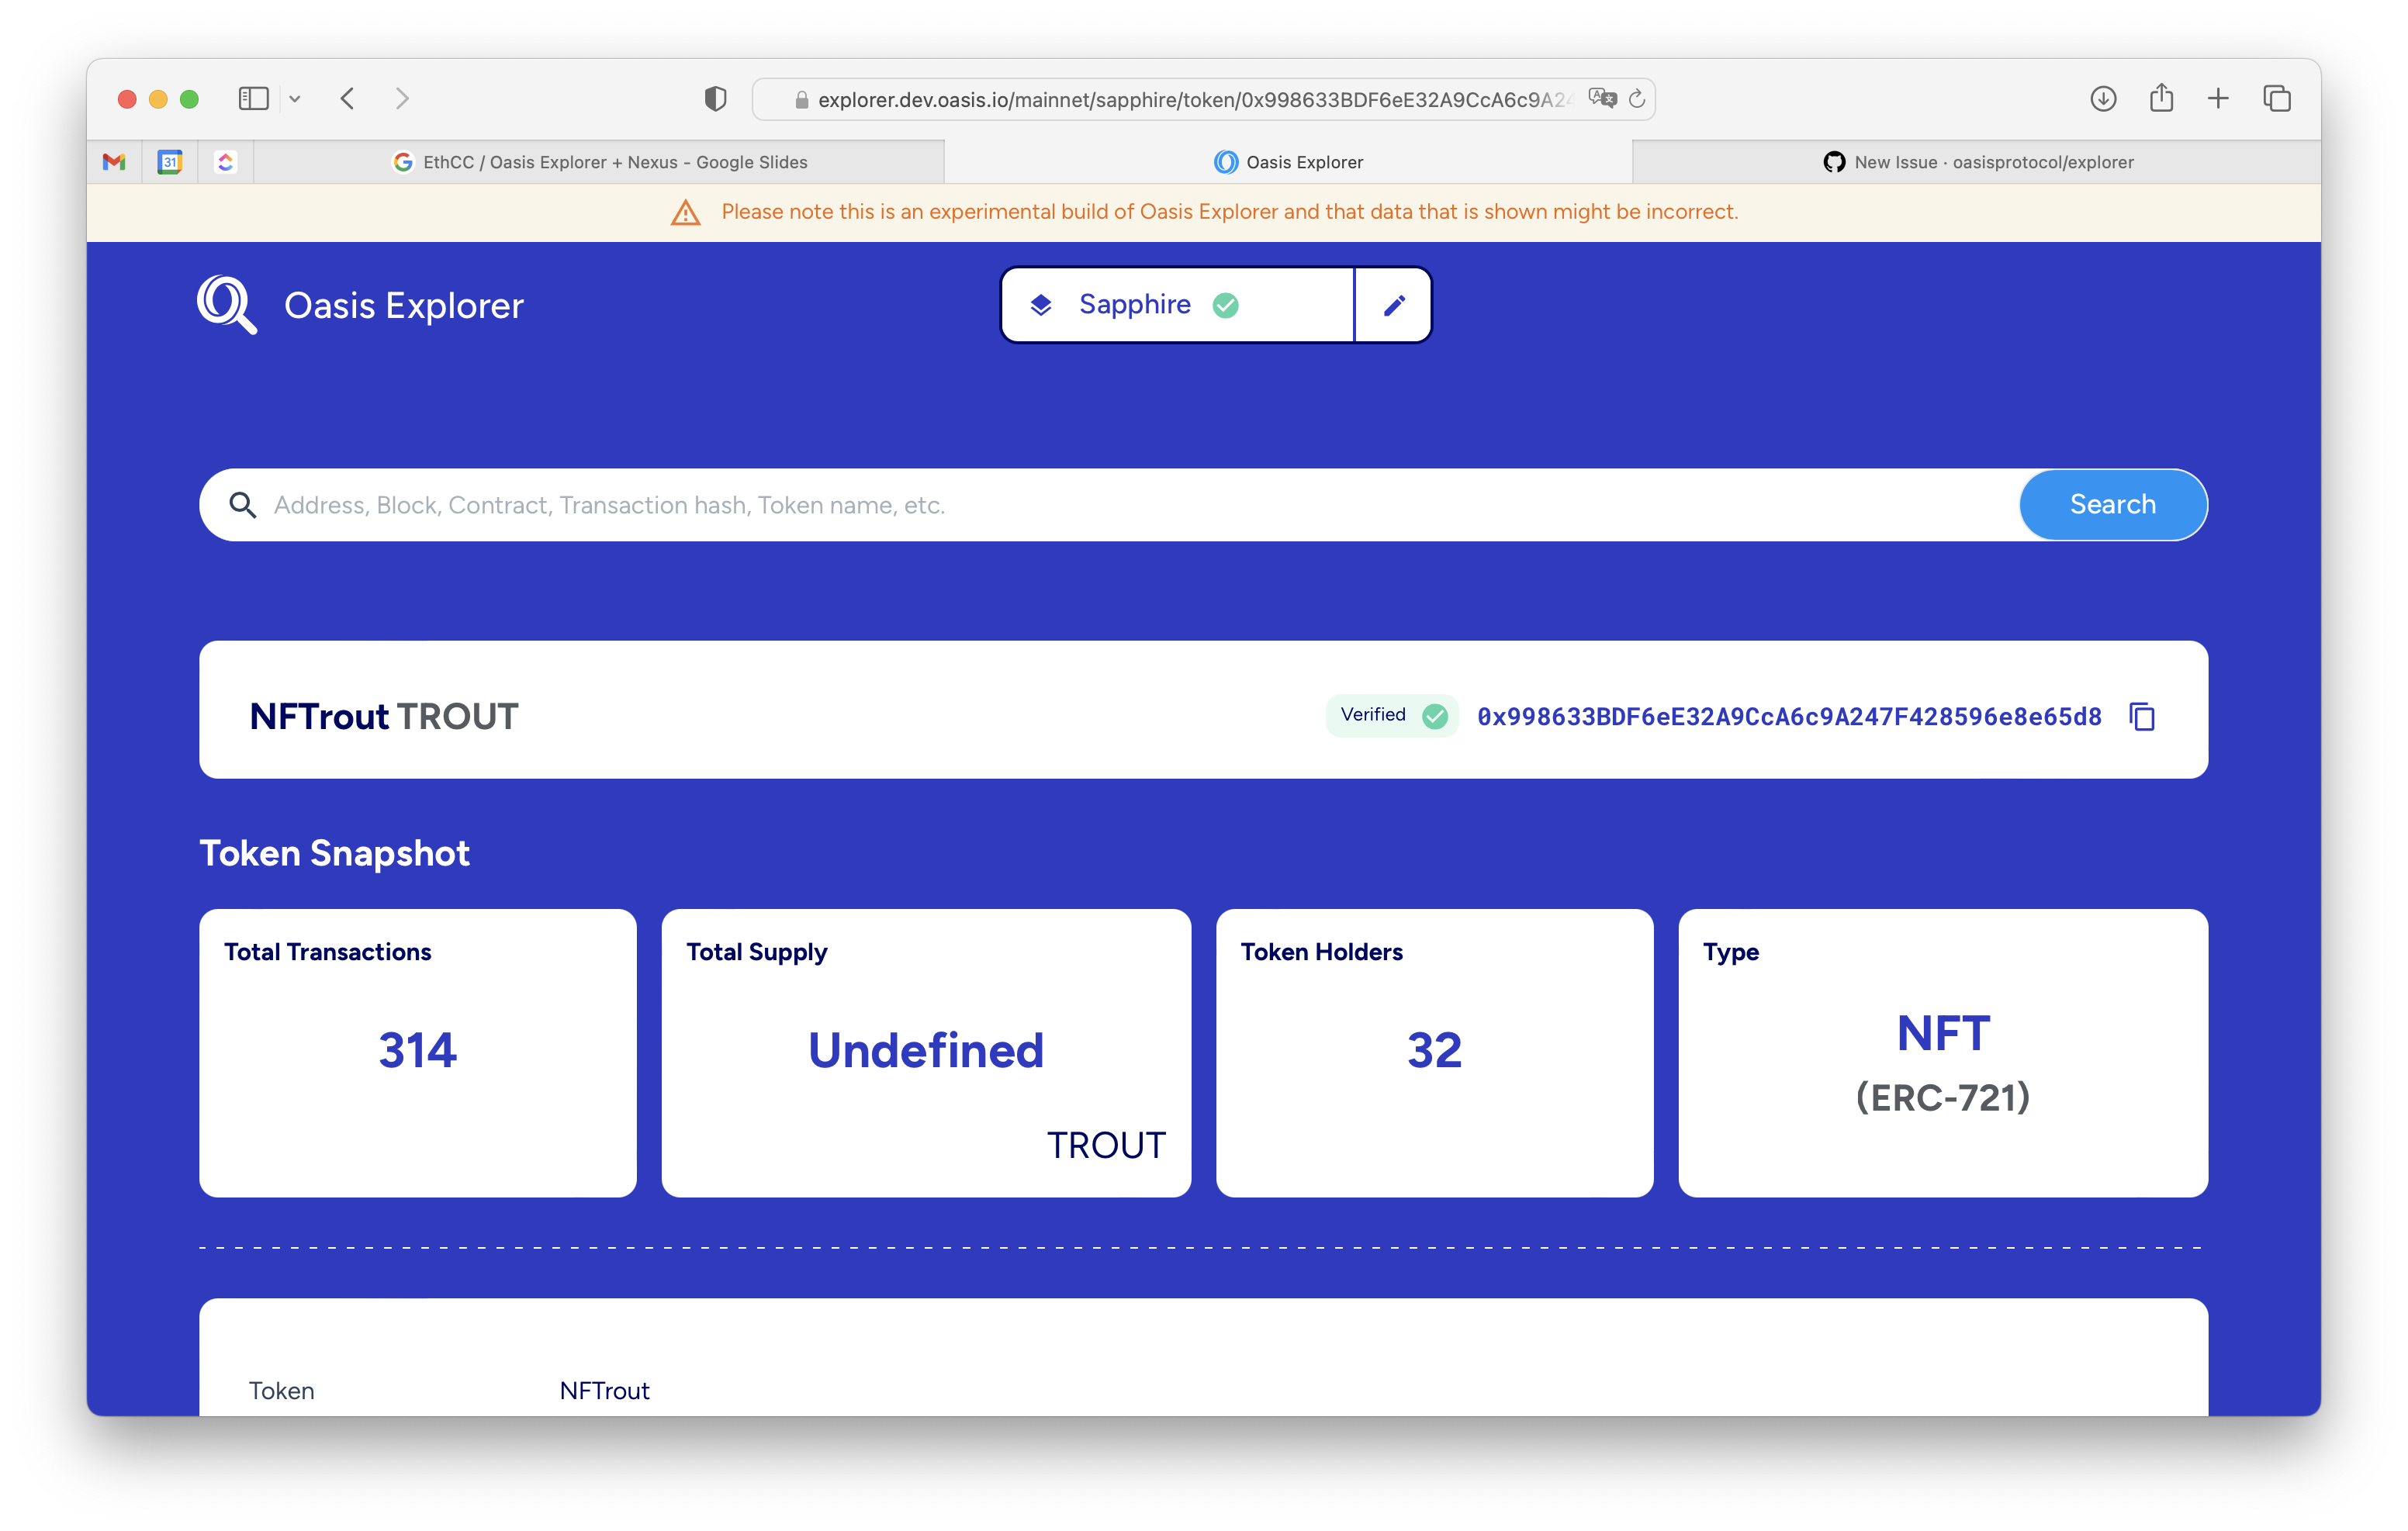Click the Search button
The height and width of the screenshot is (1531, 2408).
point(2112,504)
